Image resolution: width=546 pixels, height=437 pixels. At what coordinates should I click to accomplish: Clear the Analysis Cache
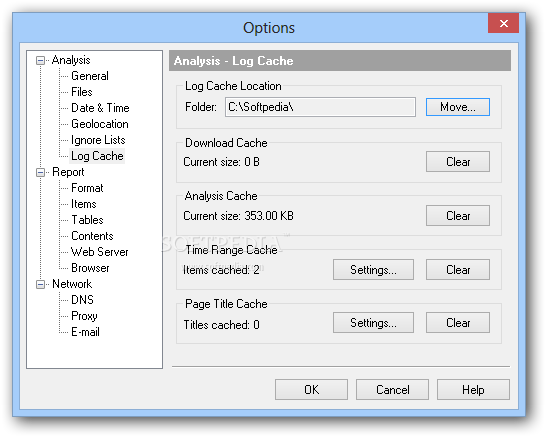point(458,216)
